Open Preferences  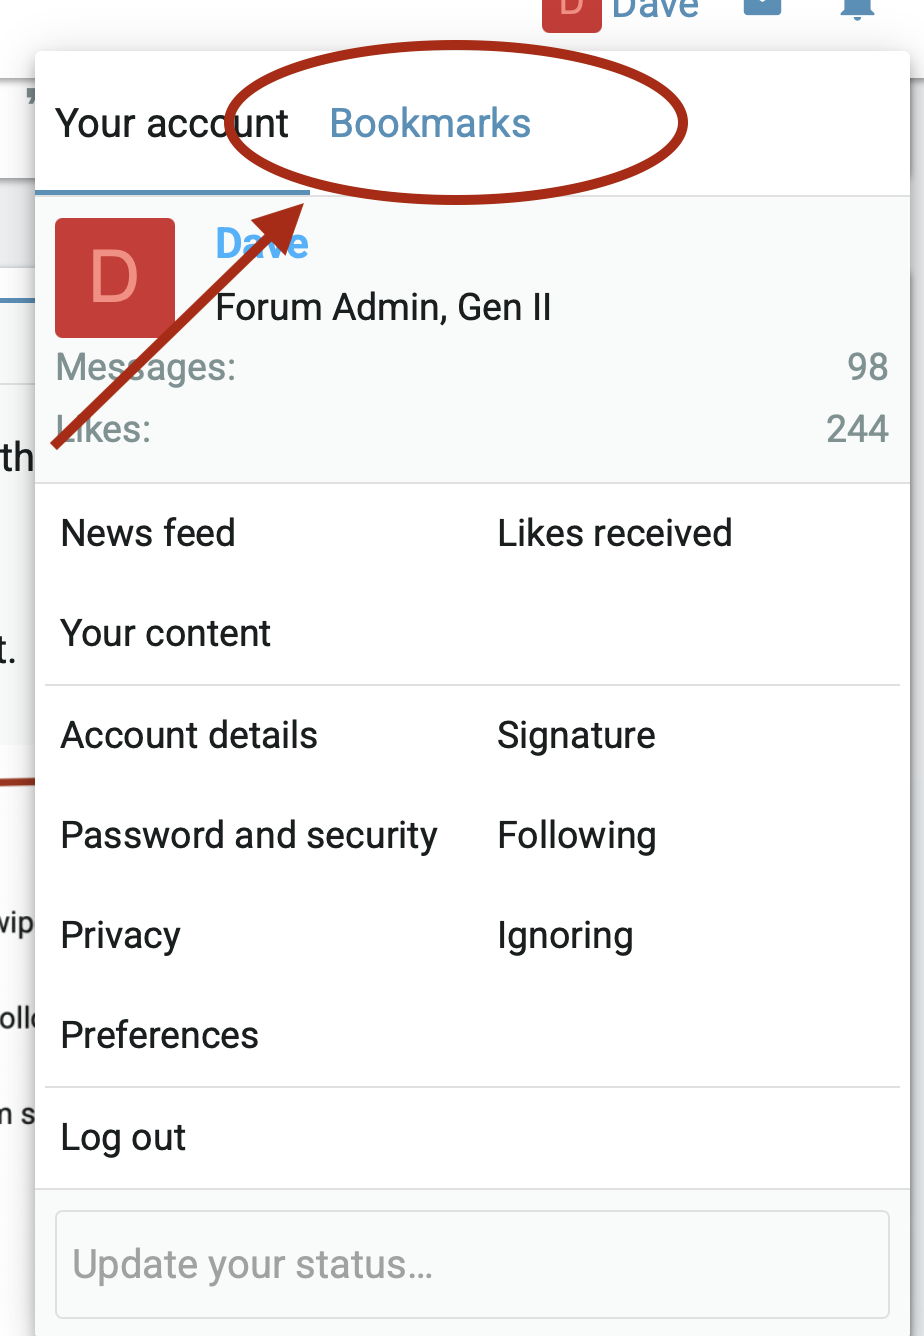pos(160,1035)
